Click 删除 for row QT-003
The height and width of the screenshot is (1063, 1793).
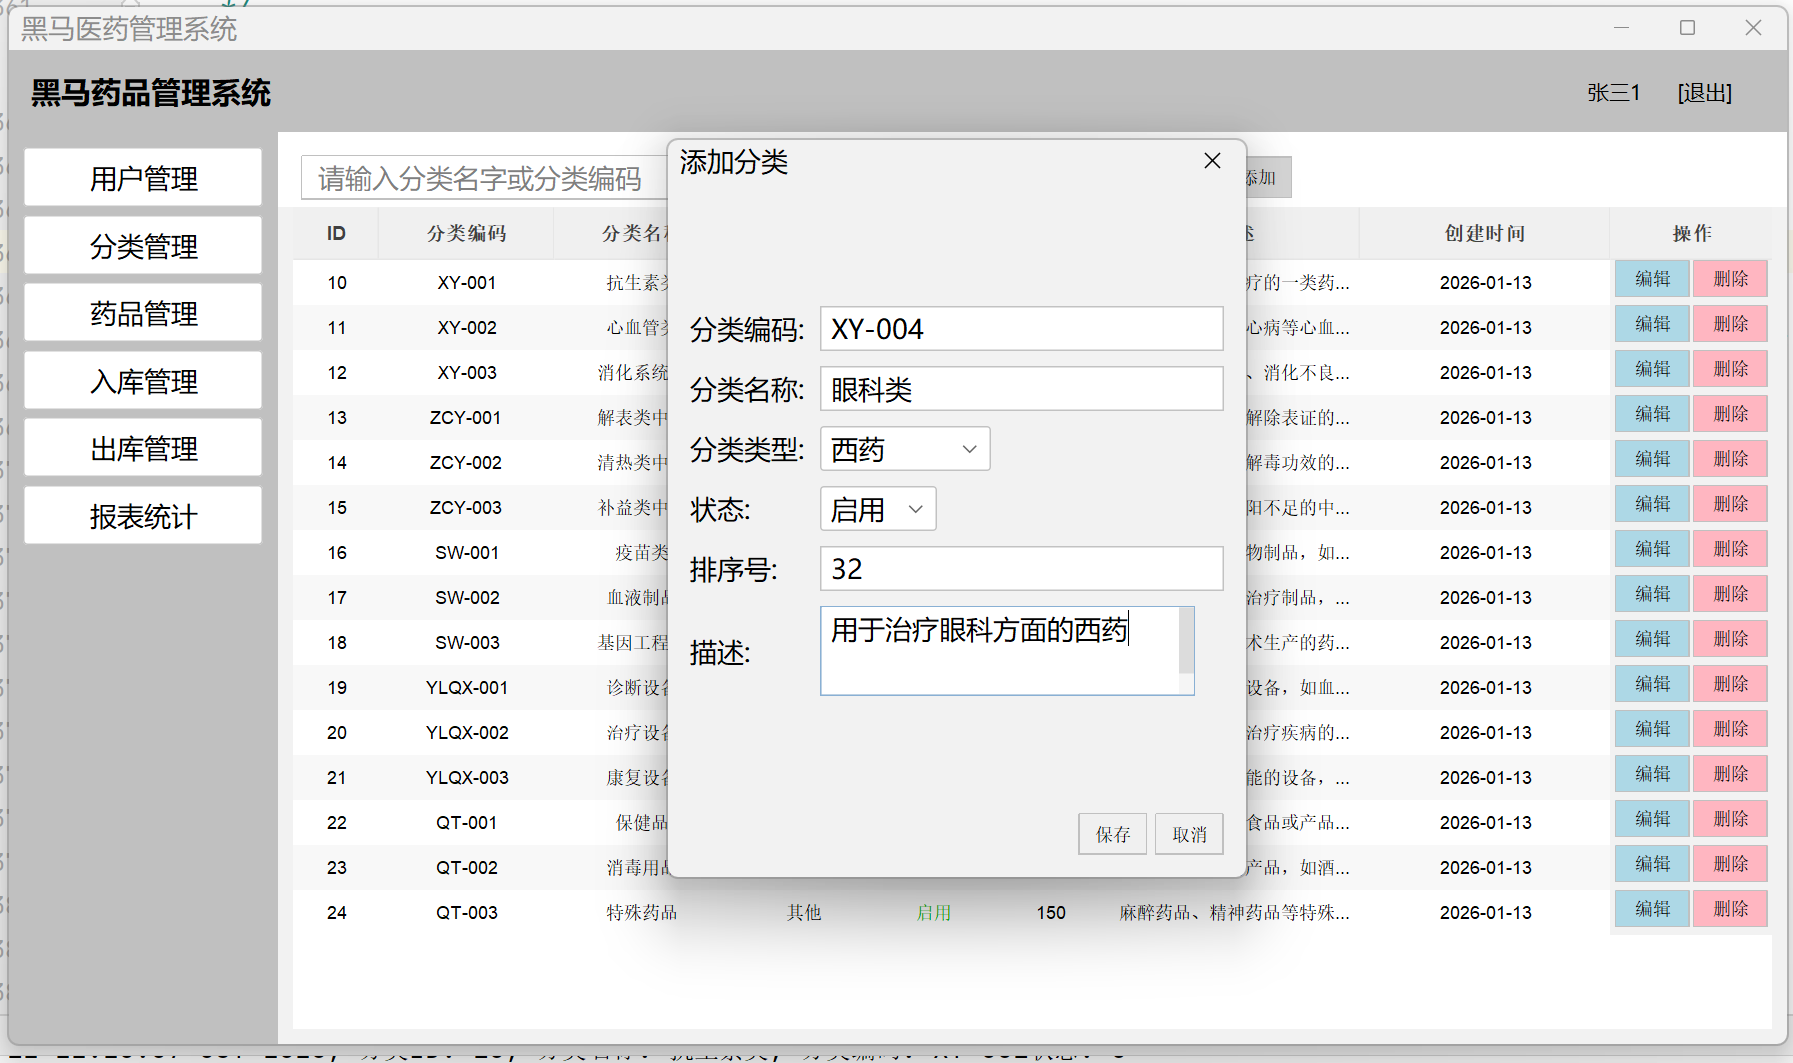(x=1730, y=909)
